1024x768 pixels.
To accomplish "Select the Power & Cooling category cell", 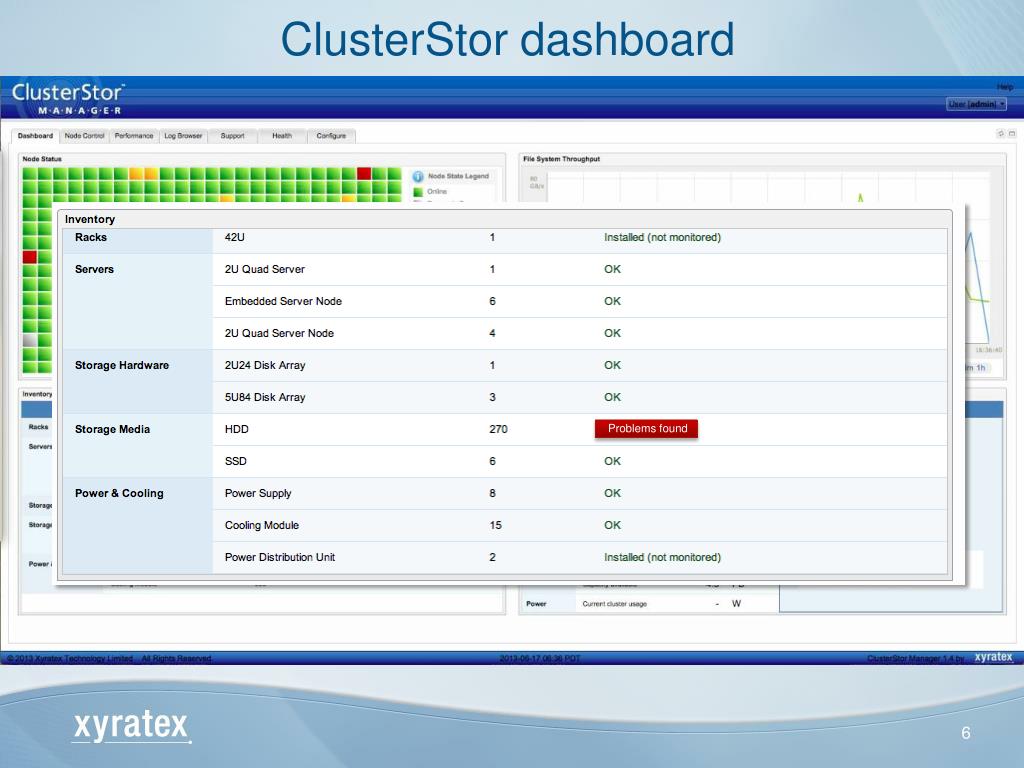I will tap(138, 525).
